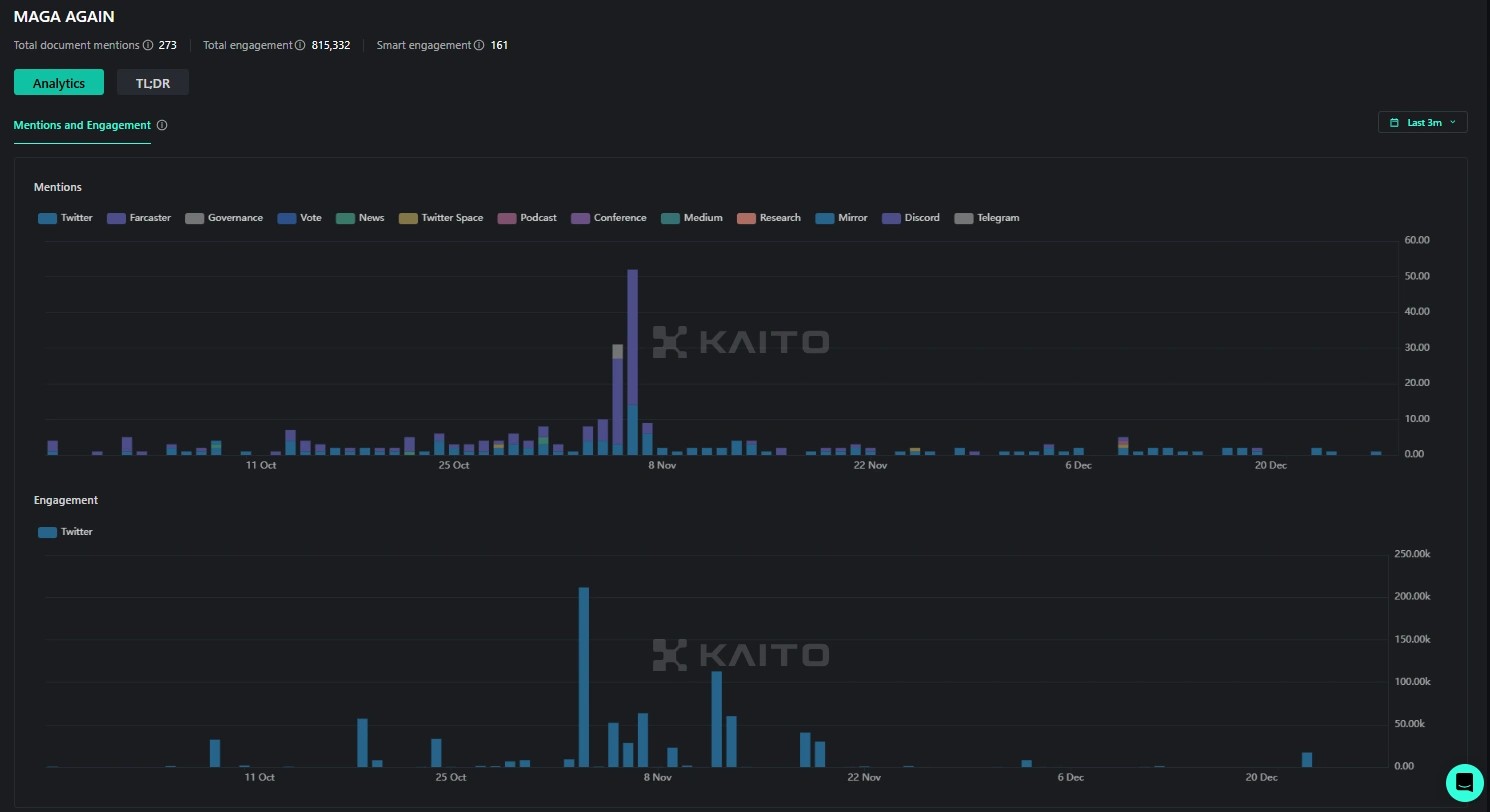This screenshot has height=812, width=1490.
Task: Open info tooltip for Smart engagement
Action: [x=479, y=45]
